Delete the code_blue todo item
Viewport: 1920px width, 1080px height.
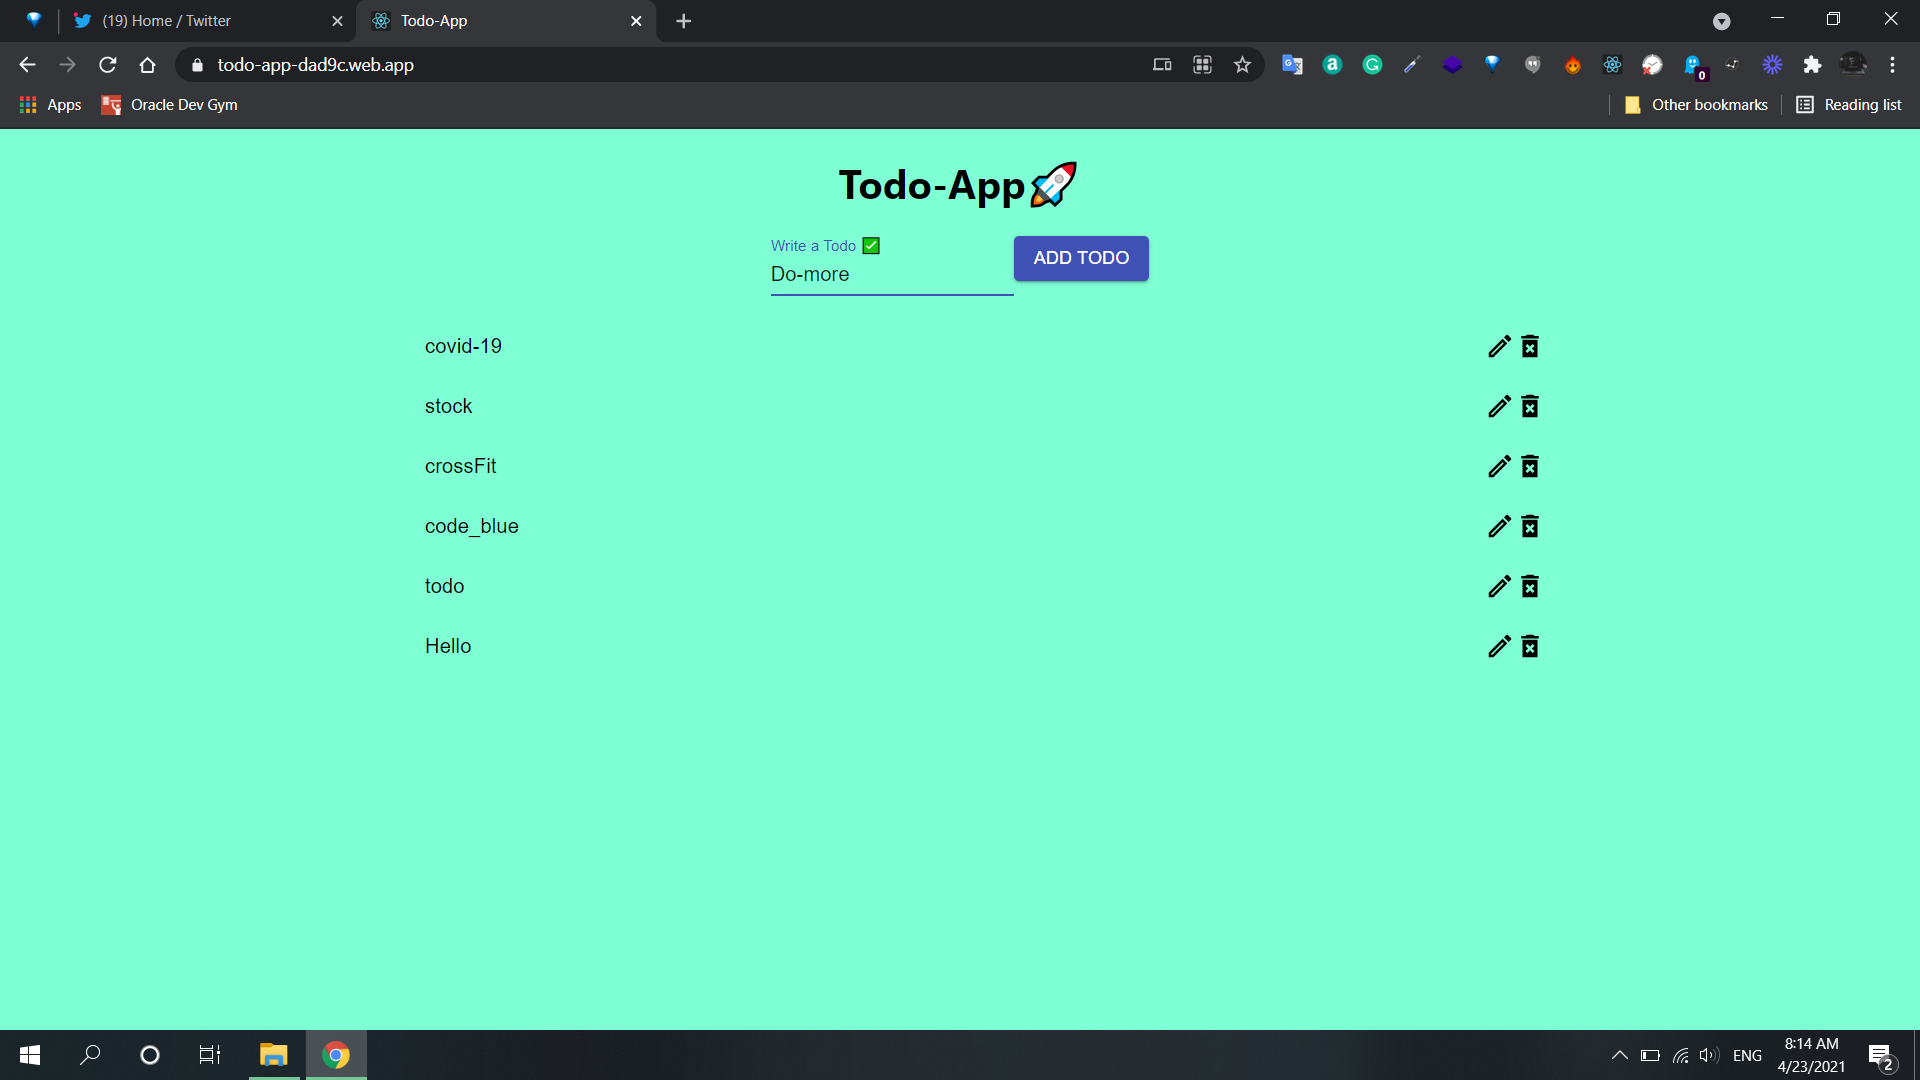(x=1530, y=527)
